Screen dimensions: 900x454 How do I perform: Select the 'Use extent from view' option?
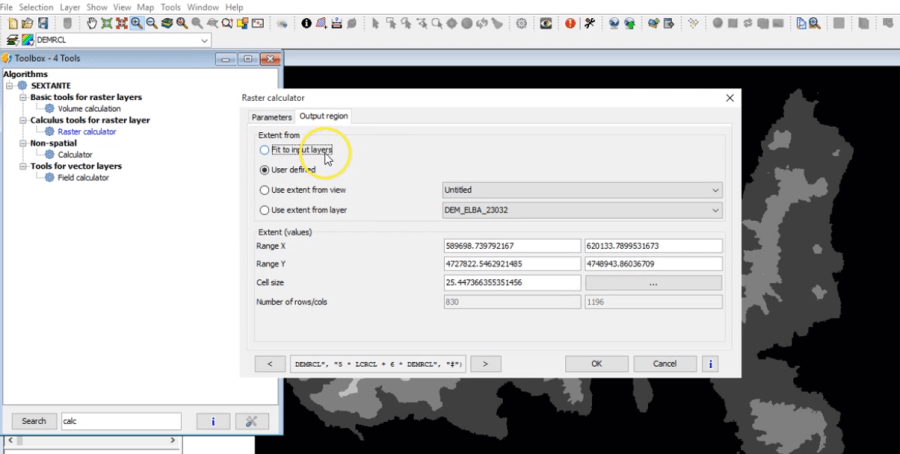tap(264, 190)
